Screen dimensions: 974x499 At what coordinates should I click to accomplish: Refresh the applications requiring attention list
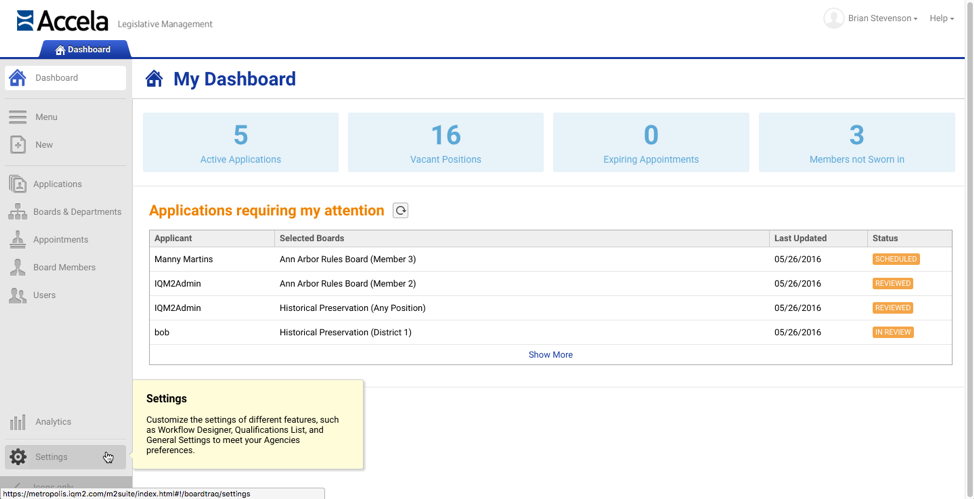click(401, 211)
